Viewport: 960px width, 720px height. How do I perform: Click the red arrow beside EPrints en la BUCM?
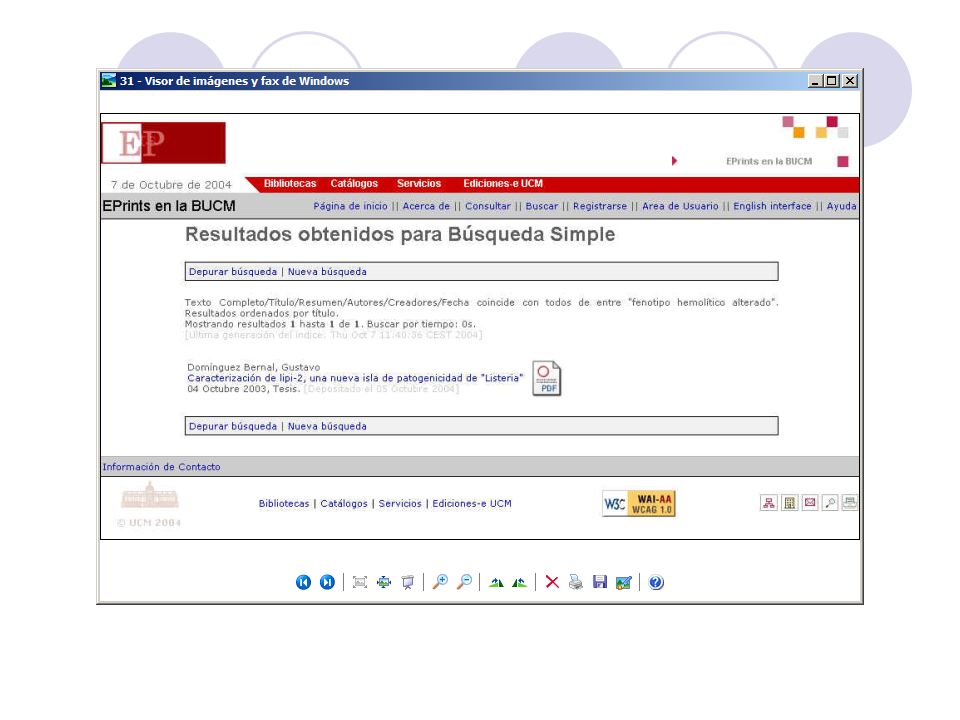674,161
